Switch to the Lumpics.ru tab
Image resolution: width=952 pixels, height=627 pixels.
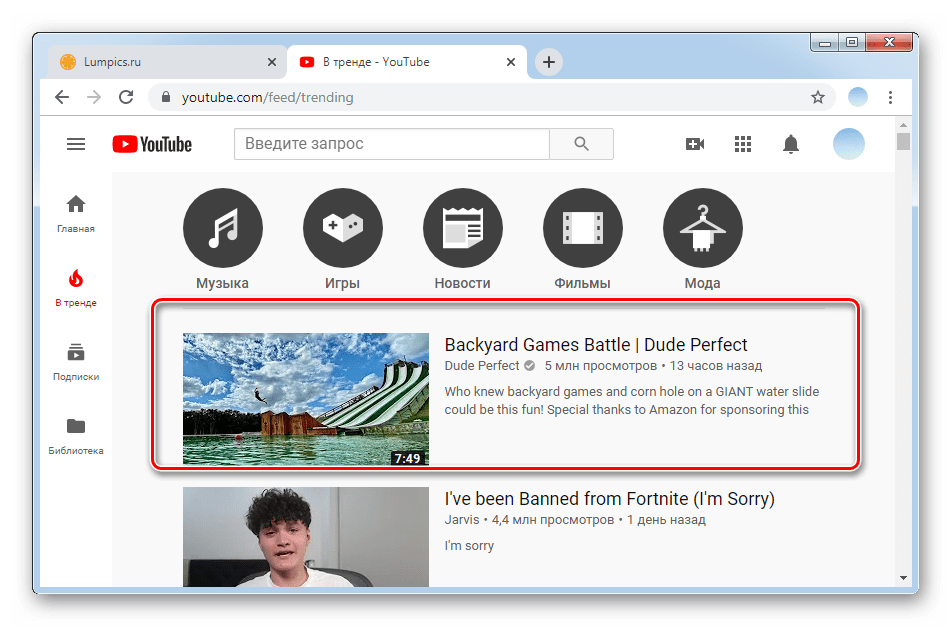165,62
